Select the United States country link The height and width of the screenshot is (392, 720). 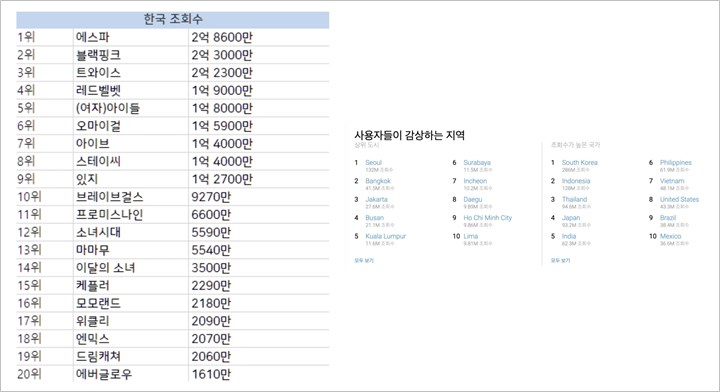[679, 199]
